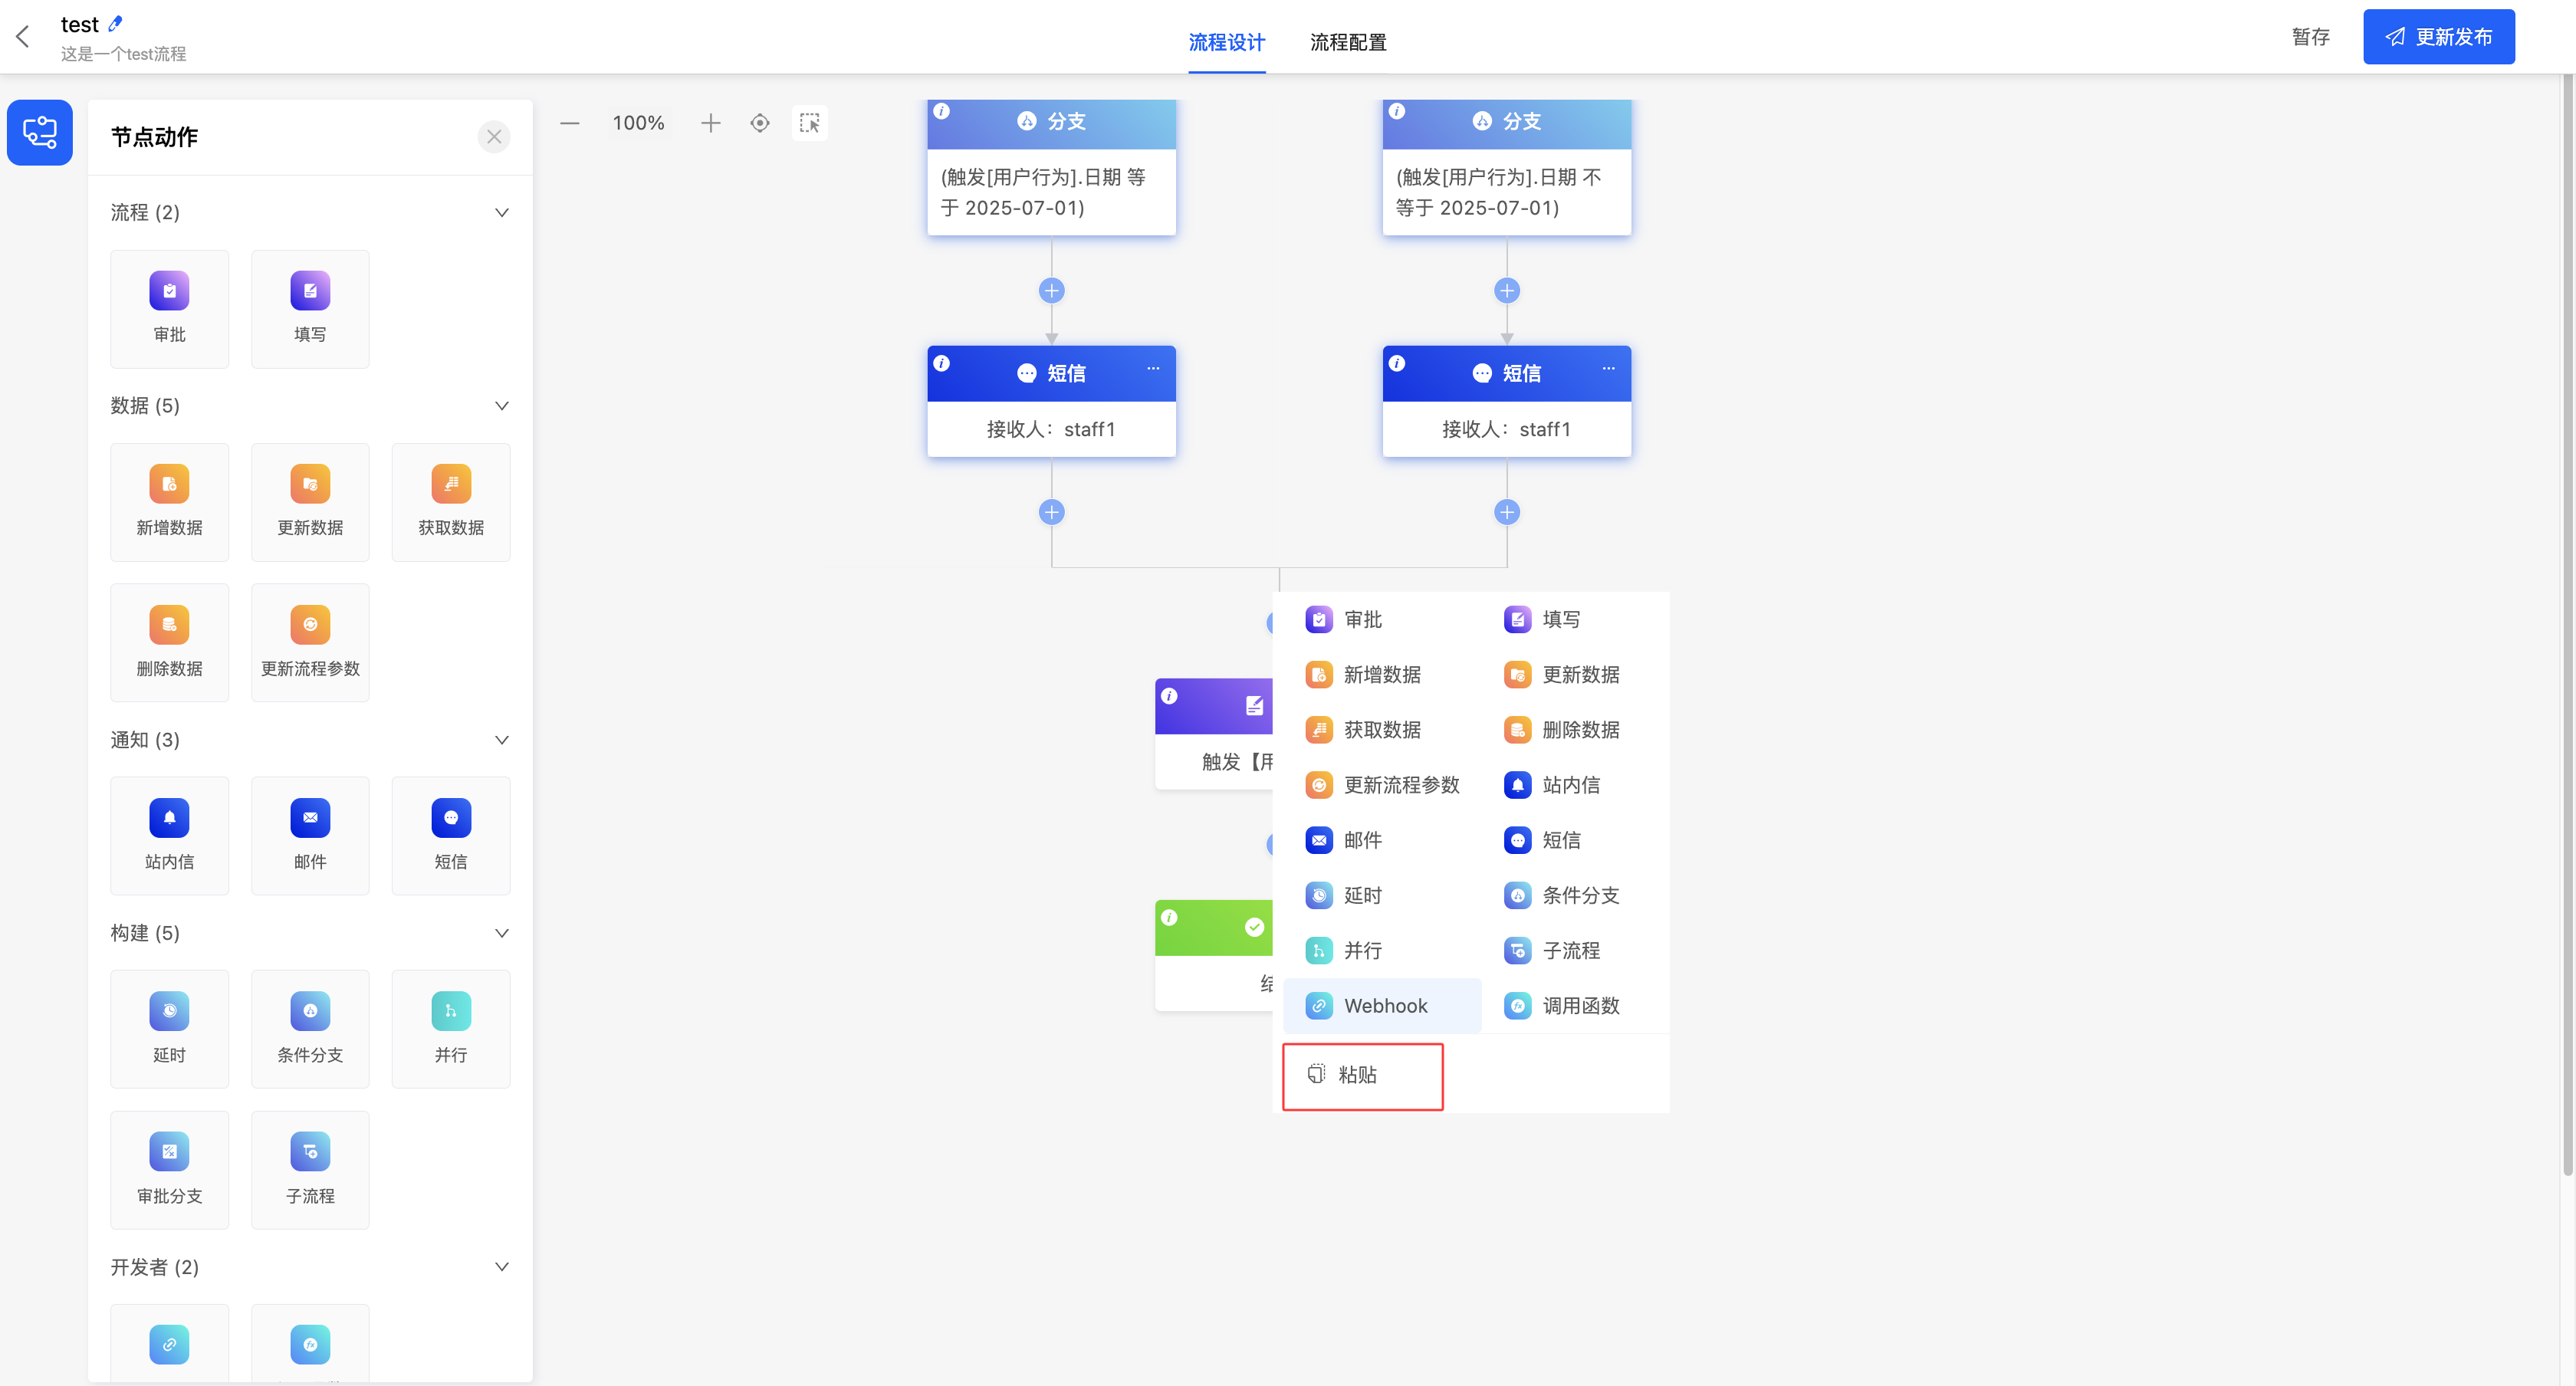Collapse the 数据 (5) section

[502, 405]
